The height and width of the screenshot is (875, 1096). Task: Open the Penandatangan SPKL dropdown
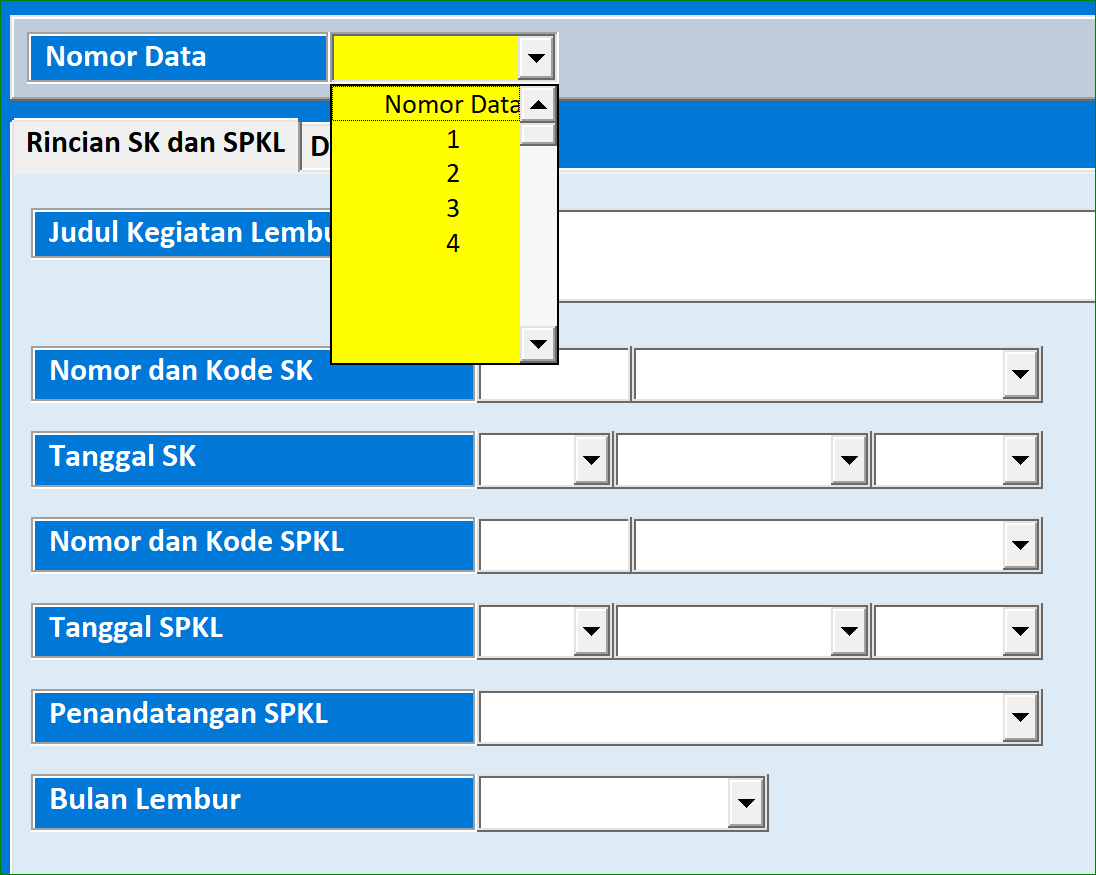coord(1018,717)
